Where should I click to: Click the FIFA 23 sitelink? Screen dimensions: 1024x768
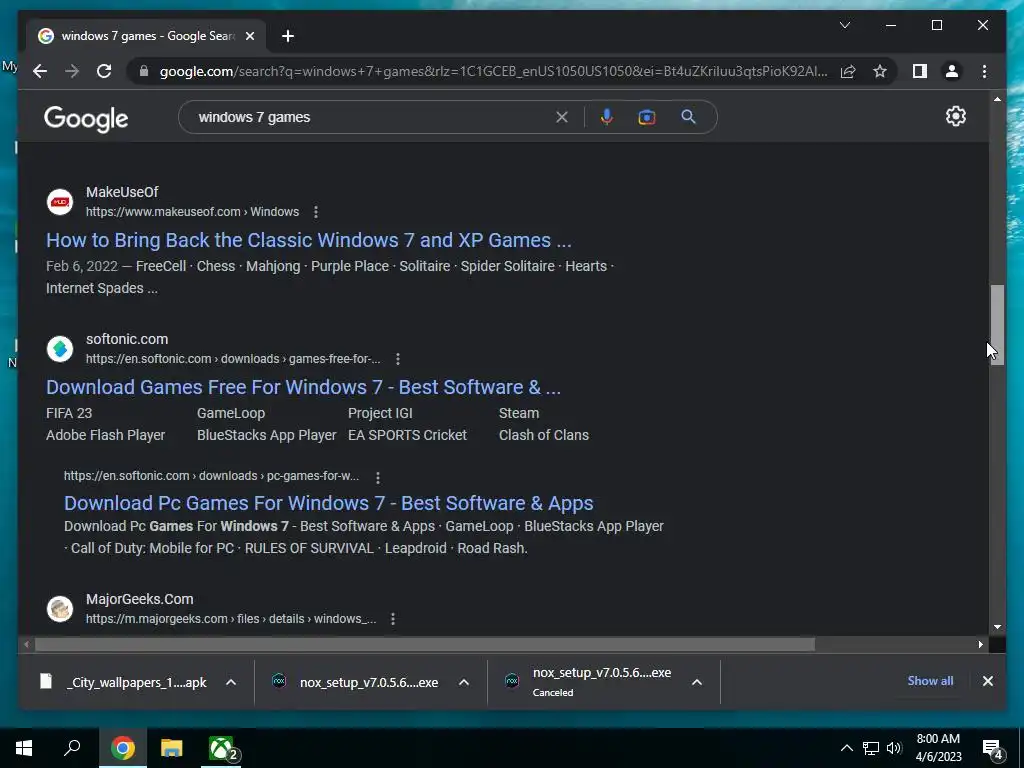(x=69, y=413)
